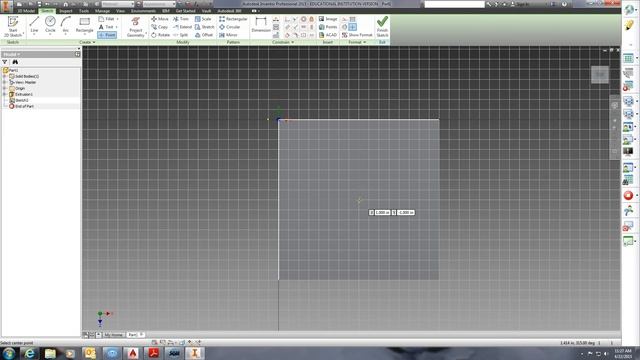This screenshot has height=360, width=640.
Task: Select the Rotate tool
Action: point(160,35)
